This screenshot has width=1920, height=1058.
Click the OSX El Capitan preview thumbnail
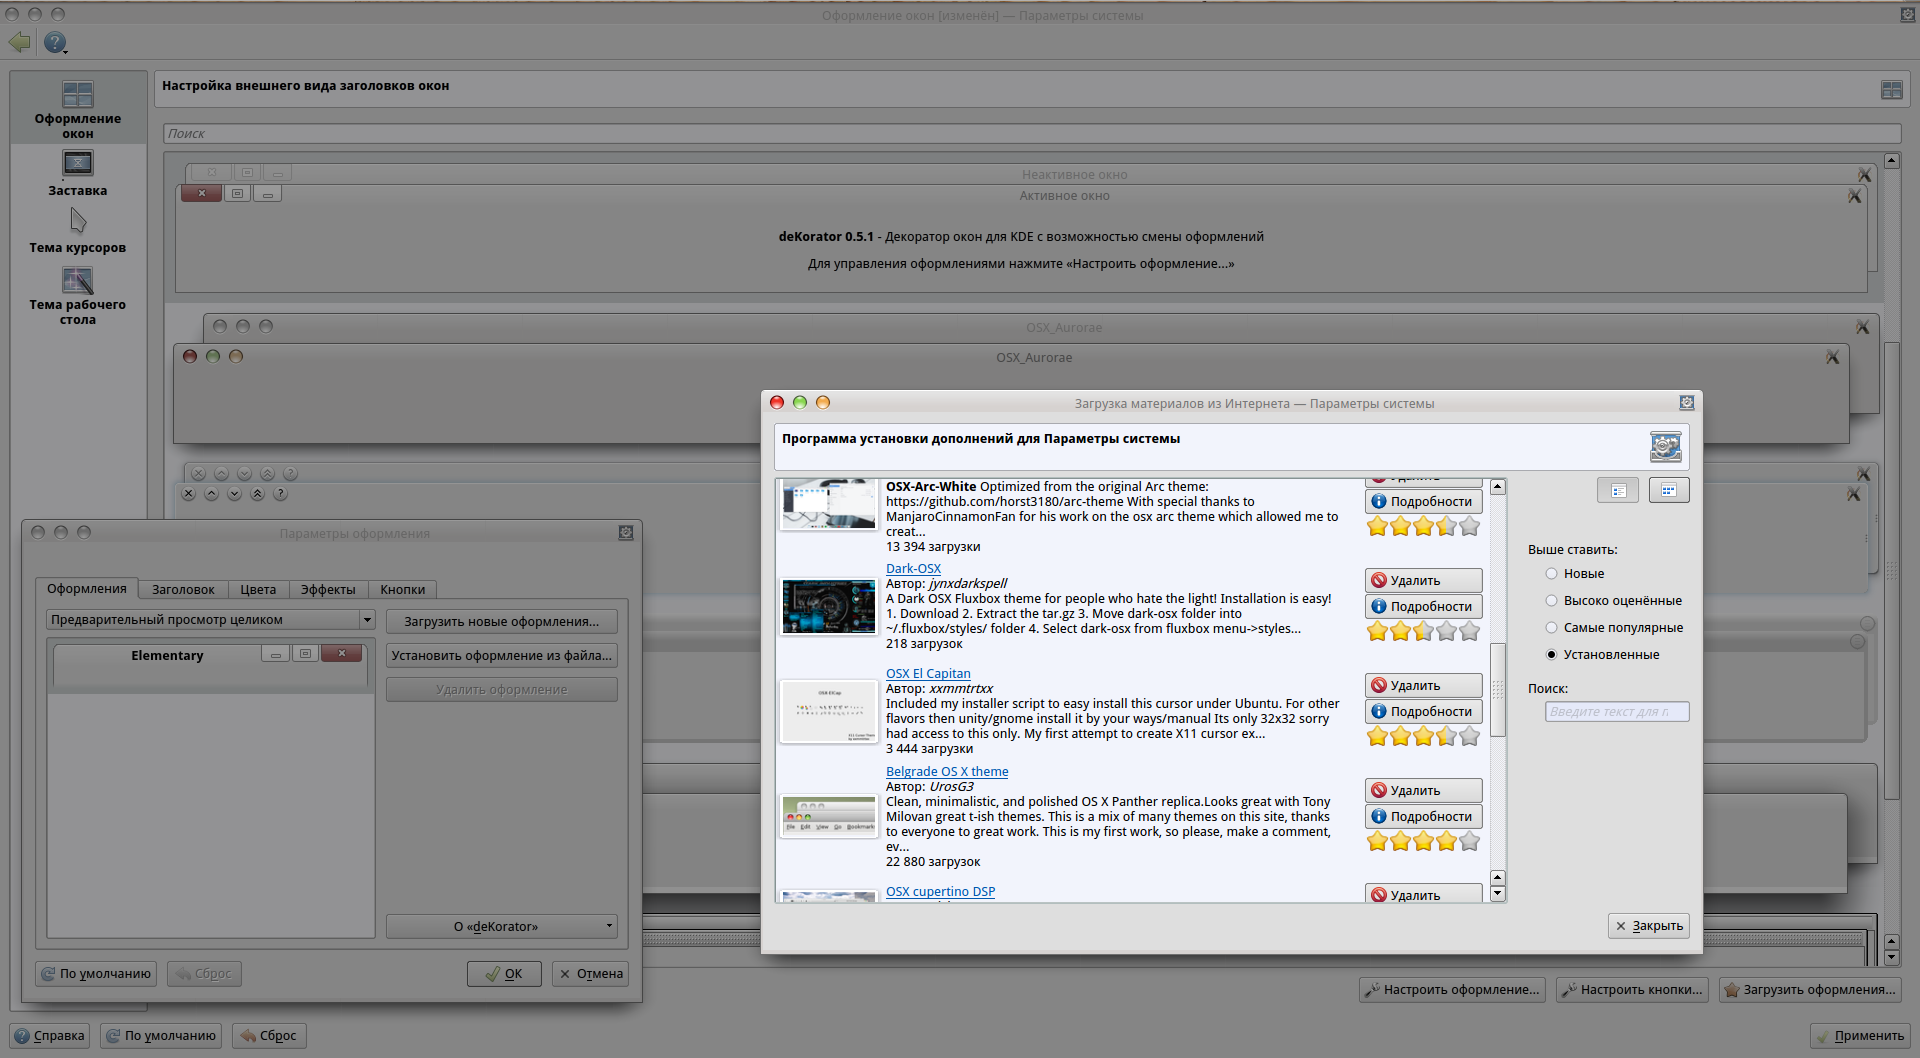(828, 711)
